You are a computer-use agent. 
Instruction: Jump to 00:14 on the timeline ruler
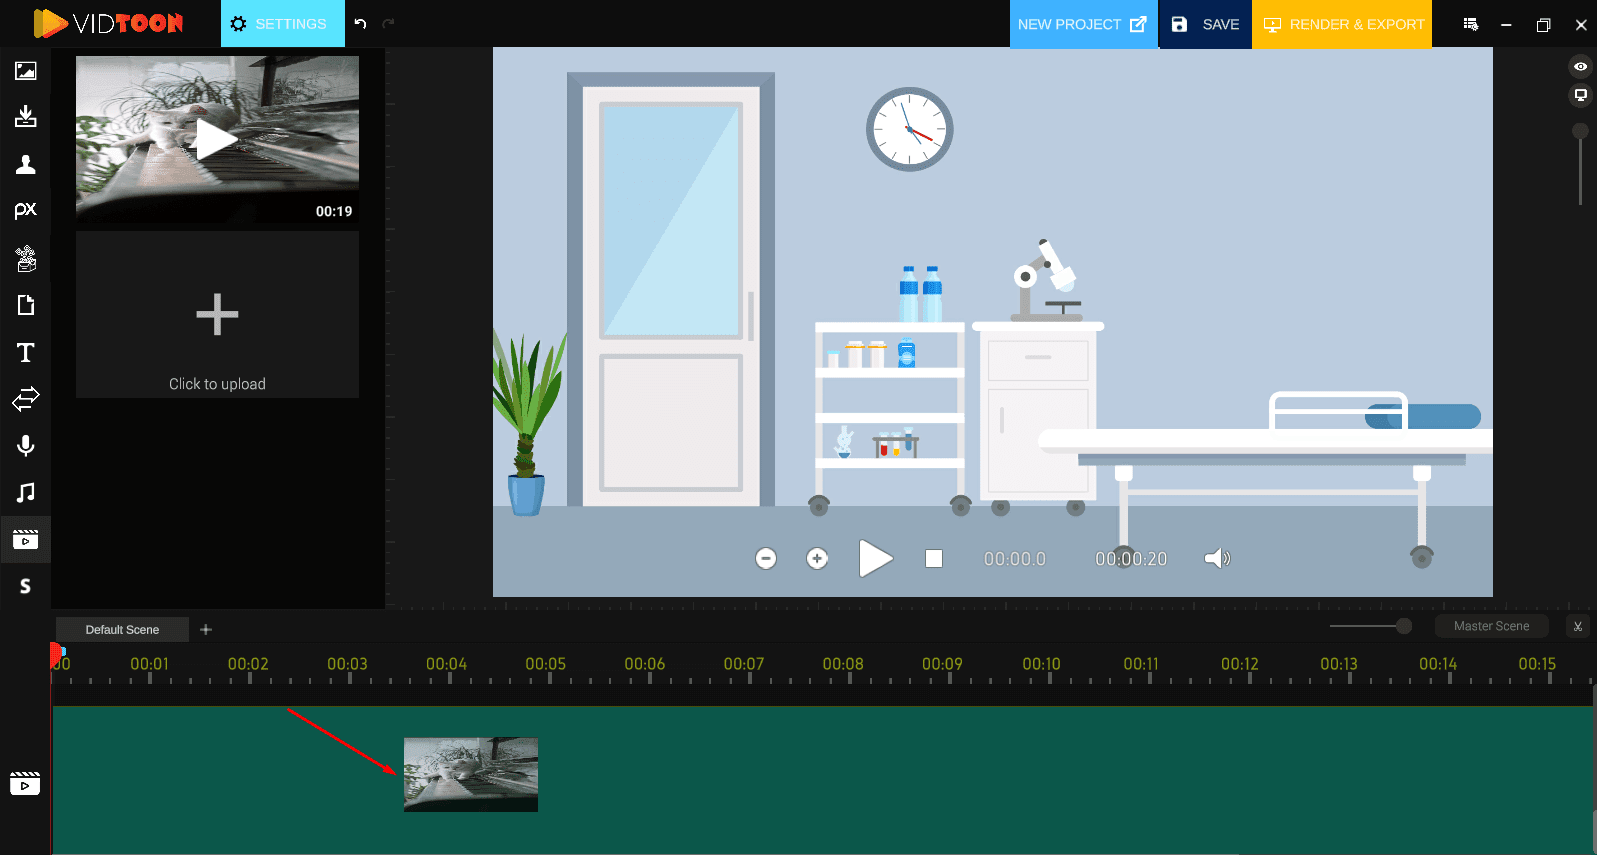(1438, 664)
